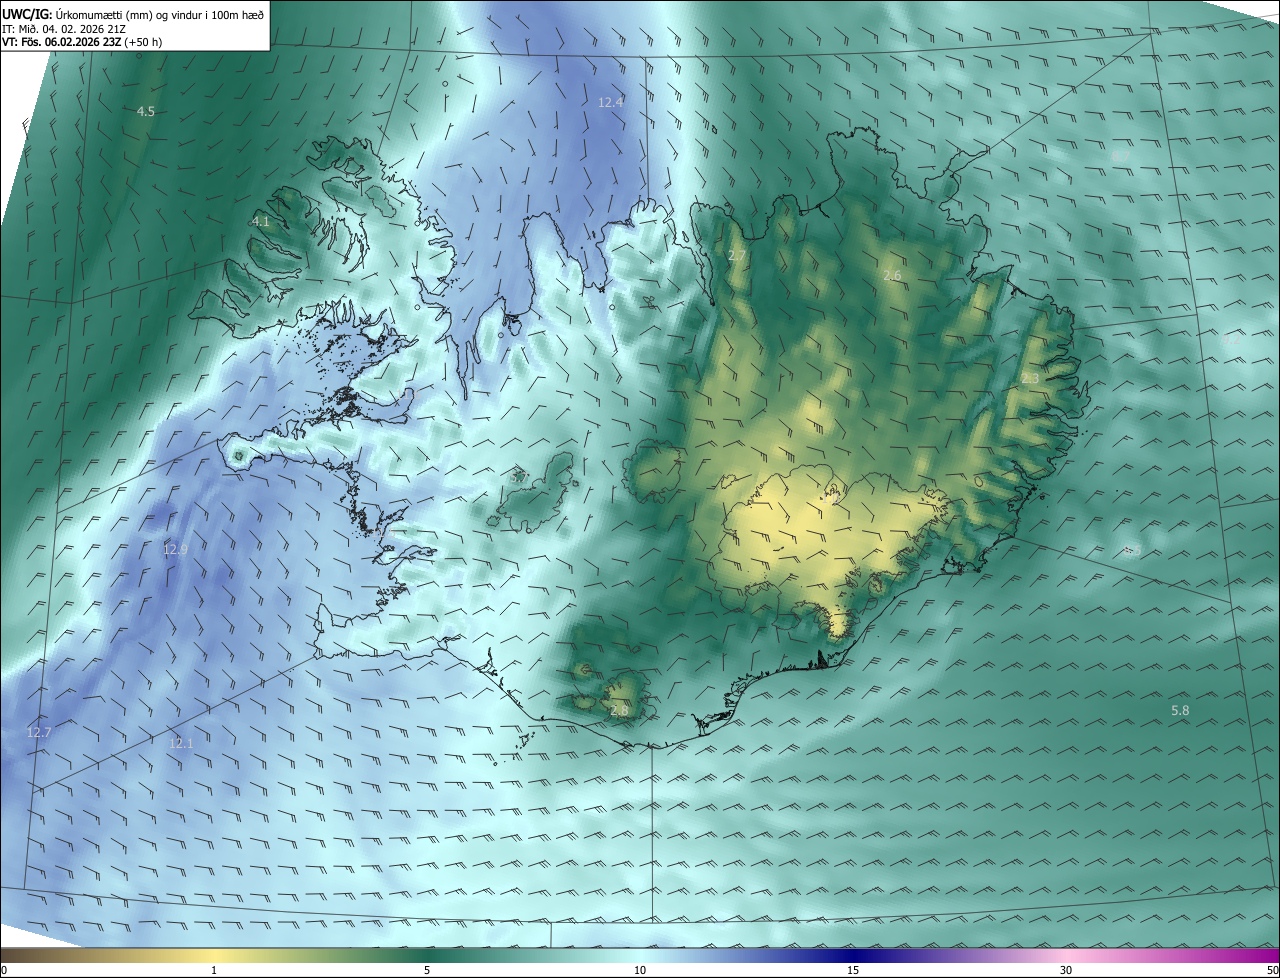Click the '30' tick on the color scale
Image resolution: width=1280 pixels, height=978 pixels.
[x=1066, y=970]
